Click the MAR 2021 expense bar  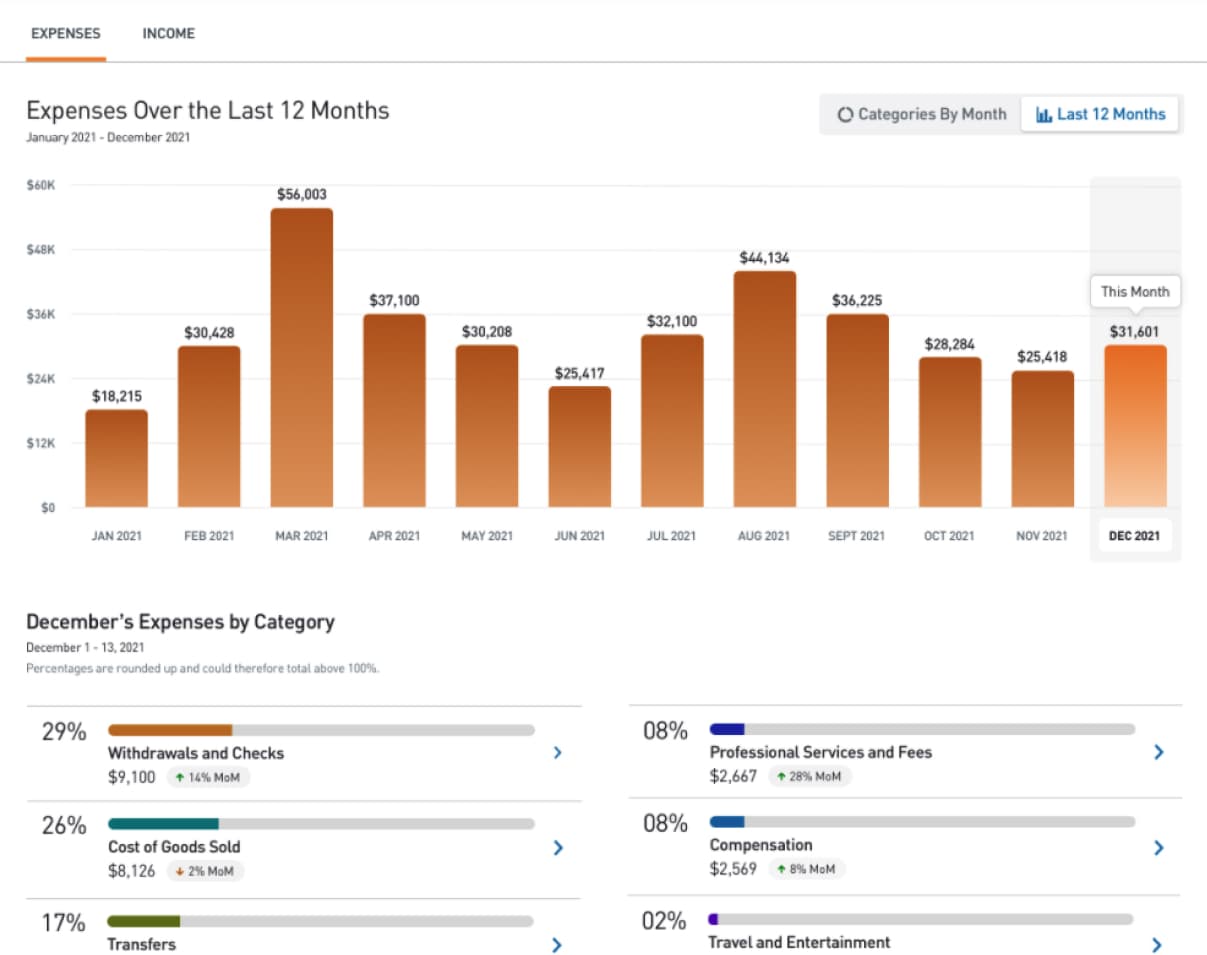(302, 358)
